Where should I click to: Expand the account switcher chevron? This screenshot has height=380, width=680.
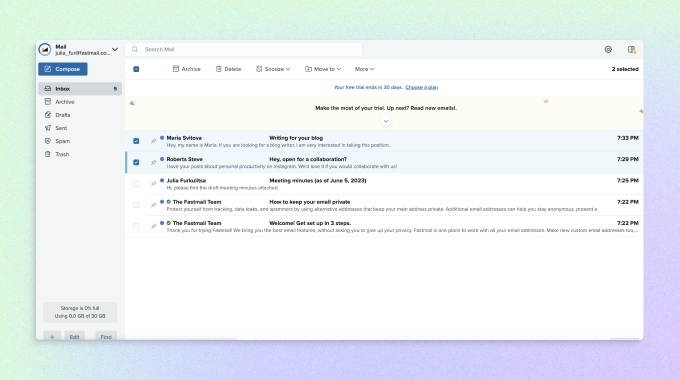(x=115, y=49)
